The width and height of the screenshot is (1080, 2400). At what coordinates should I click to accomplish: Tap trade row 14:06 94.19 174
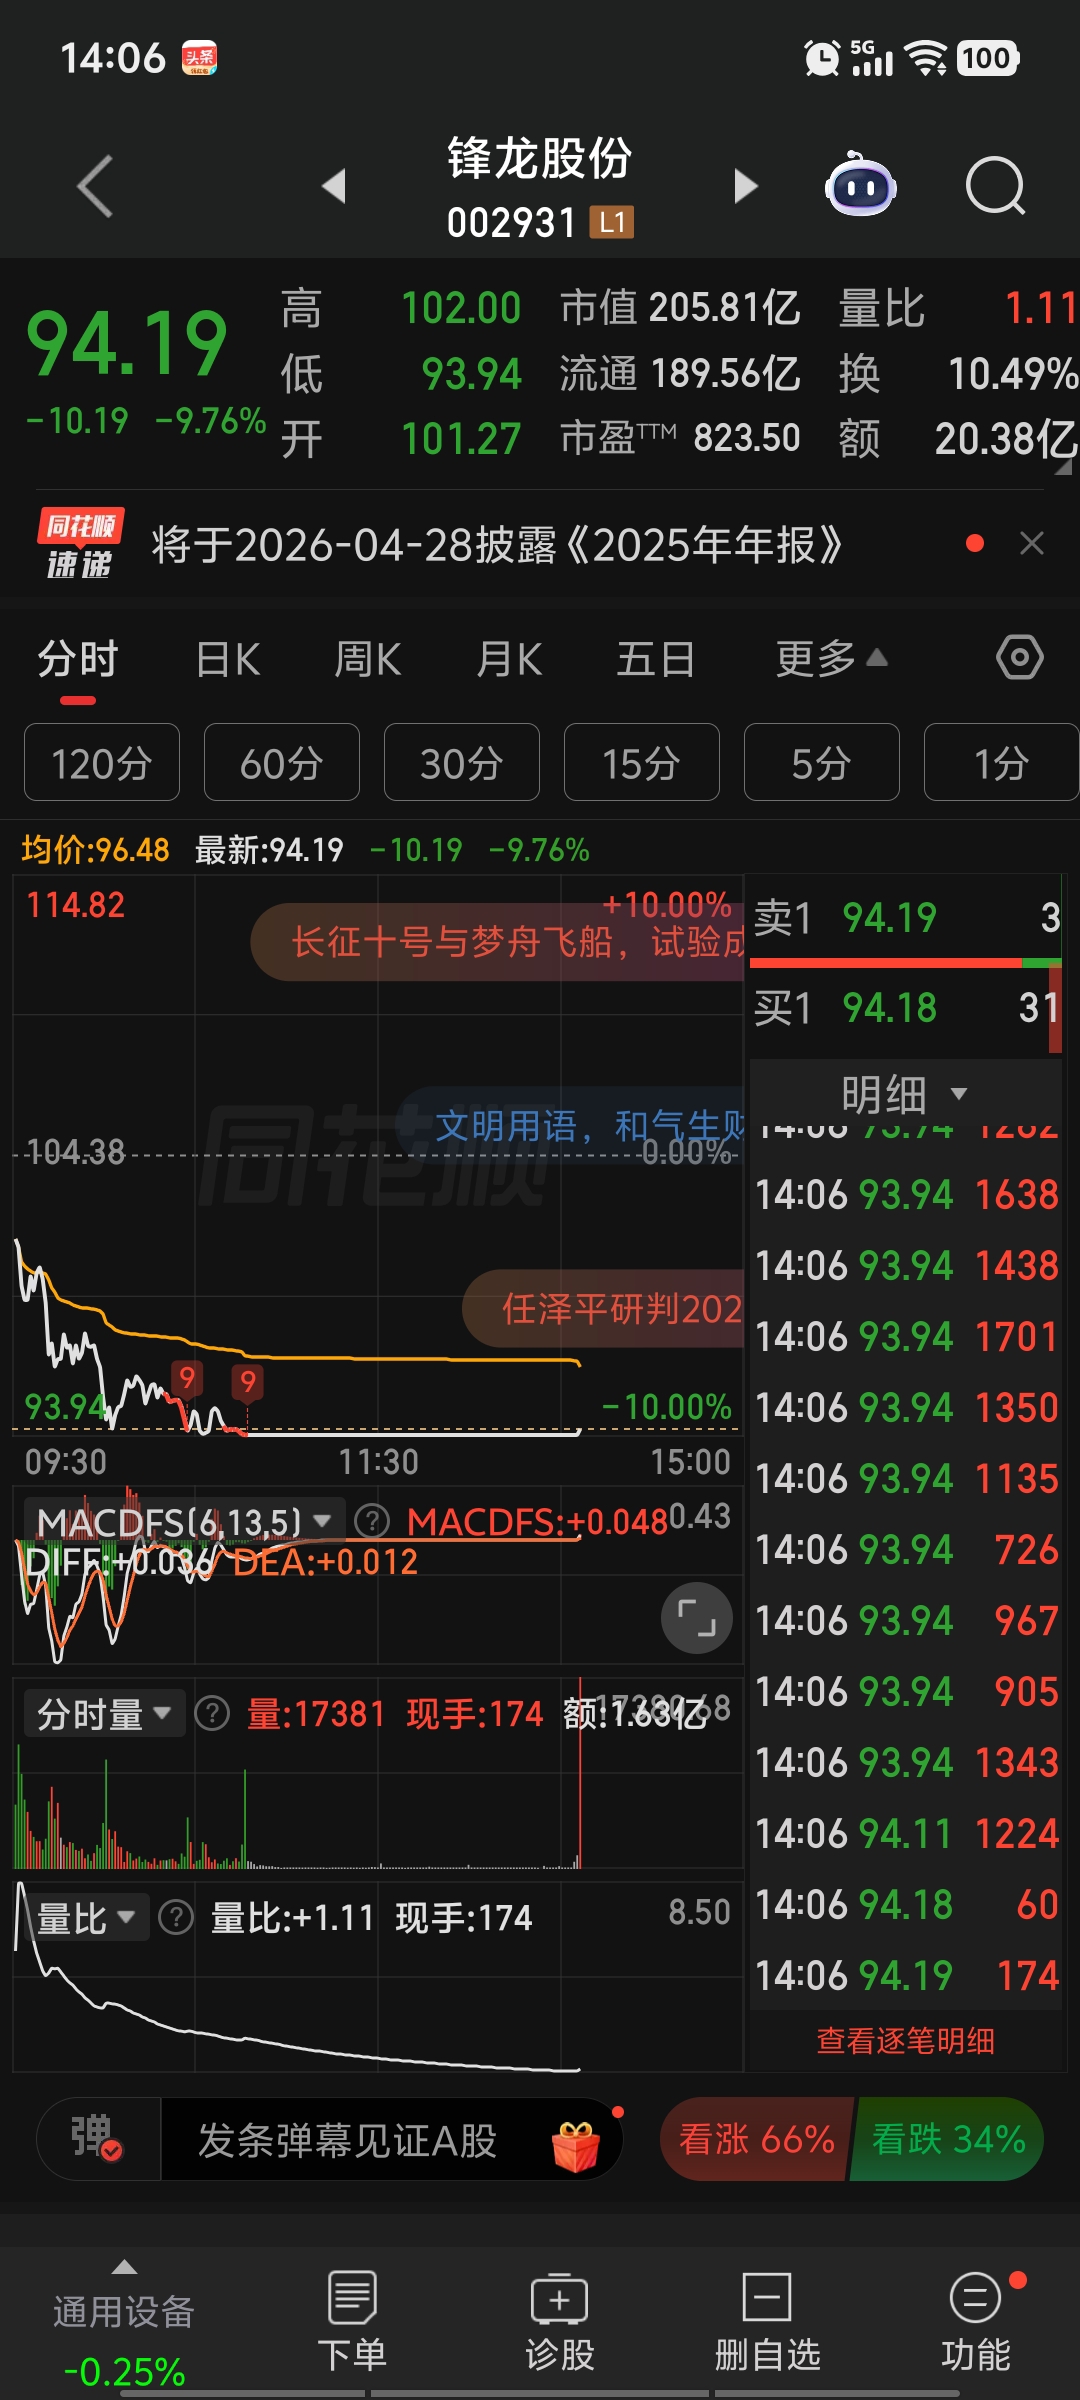[906, 1974]
